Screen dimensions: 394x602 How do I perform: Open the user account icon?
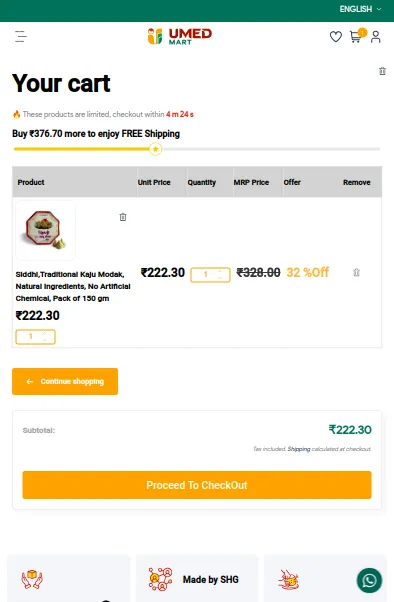(x=376, y=37)
